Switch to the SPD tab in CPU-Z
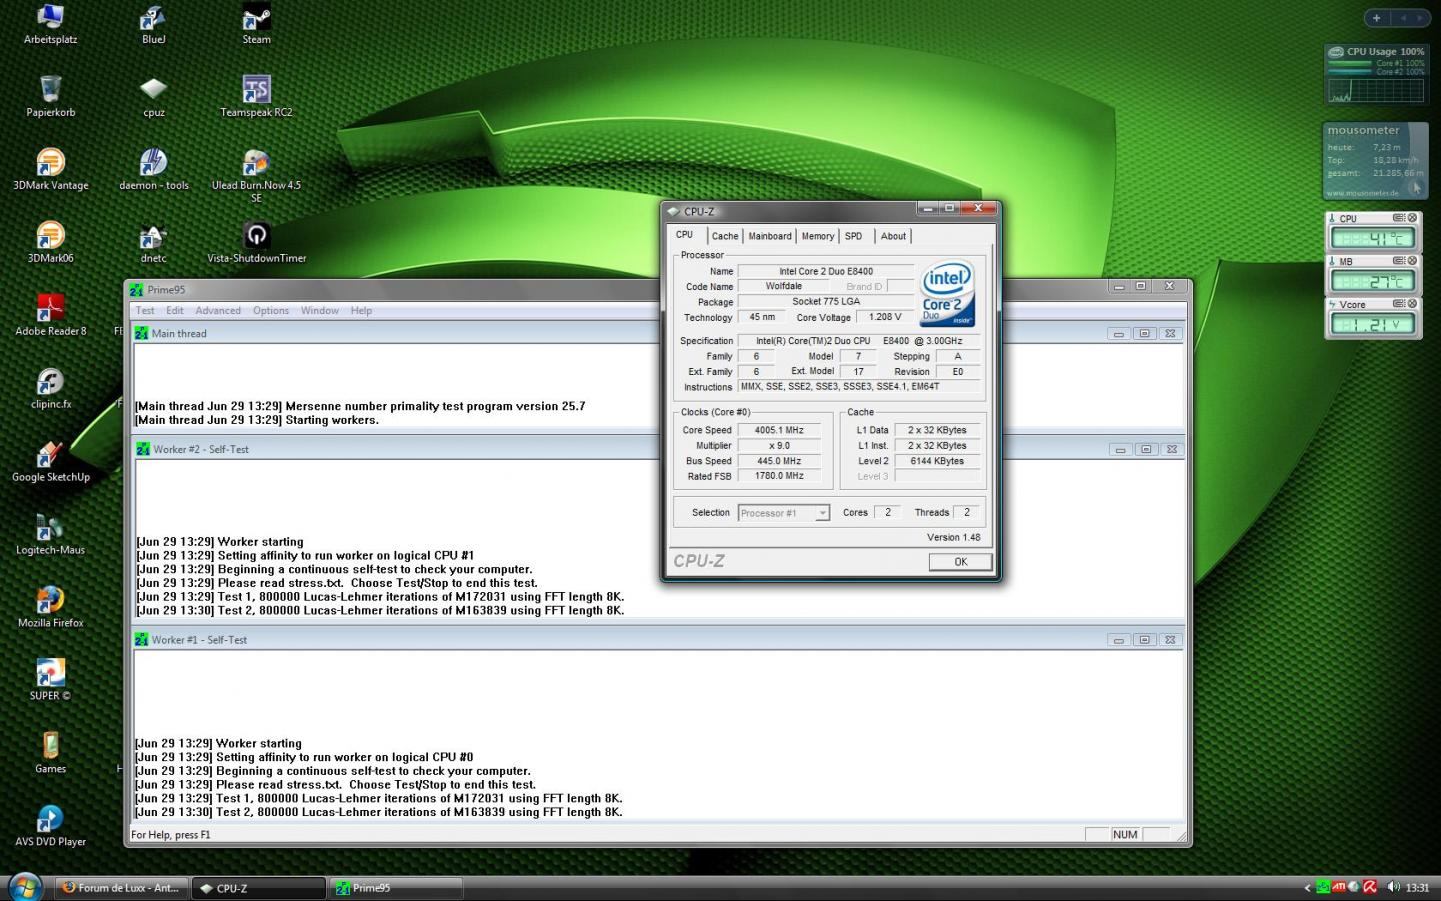Viewport: 1441px width, 901px height. coord(853,236)
